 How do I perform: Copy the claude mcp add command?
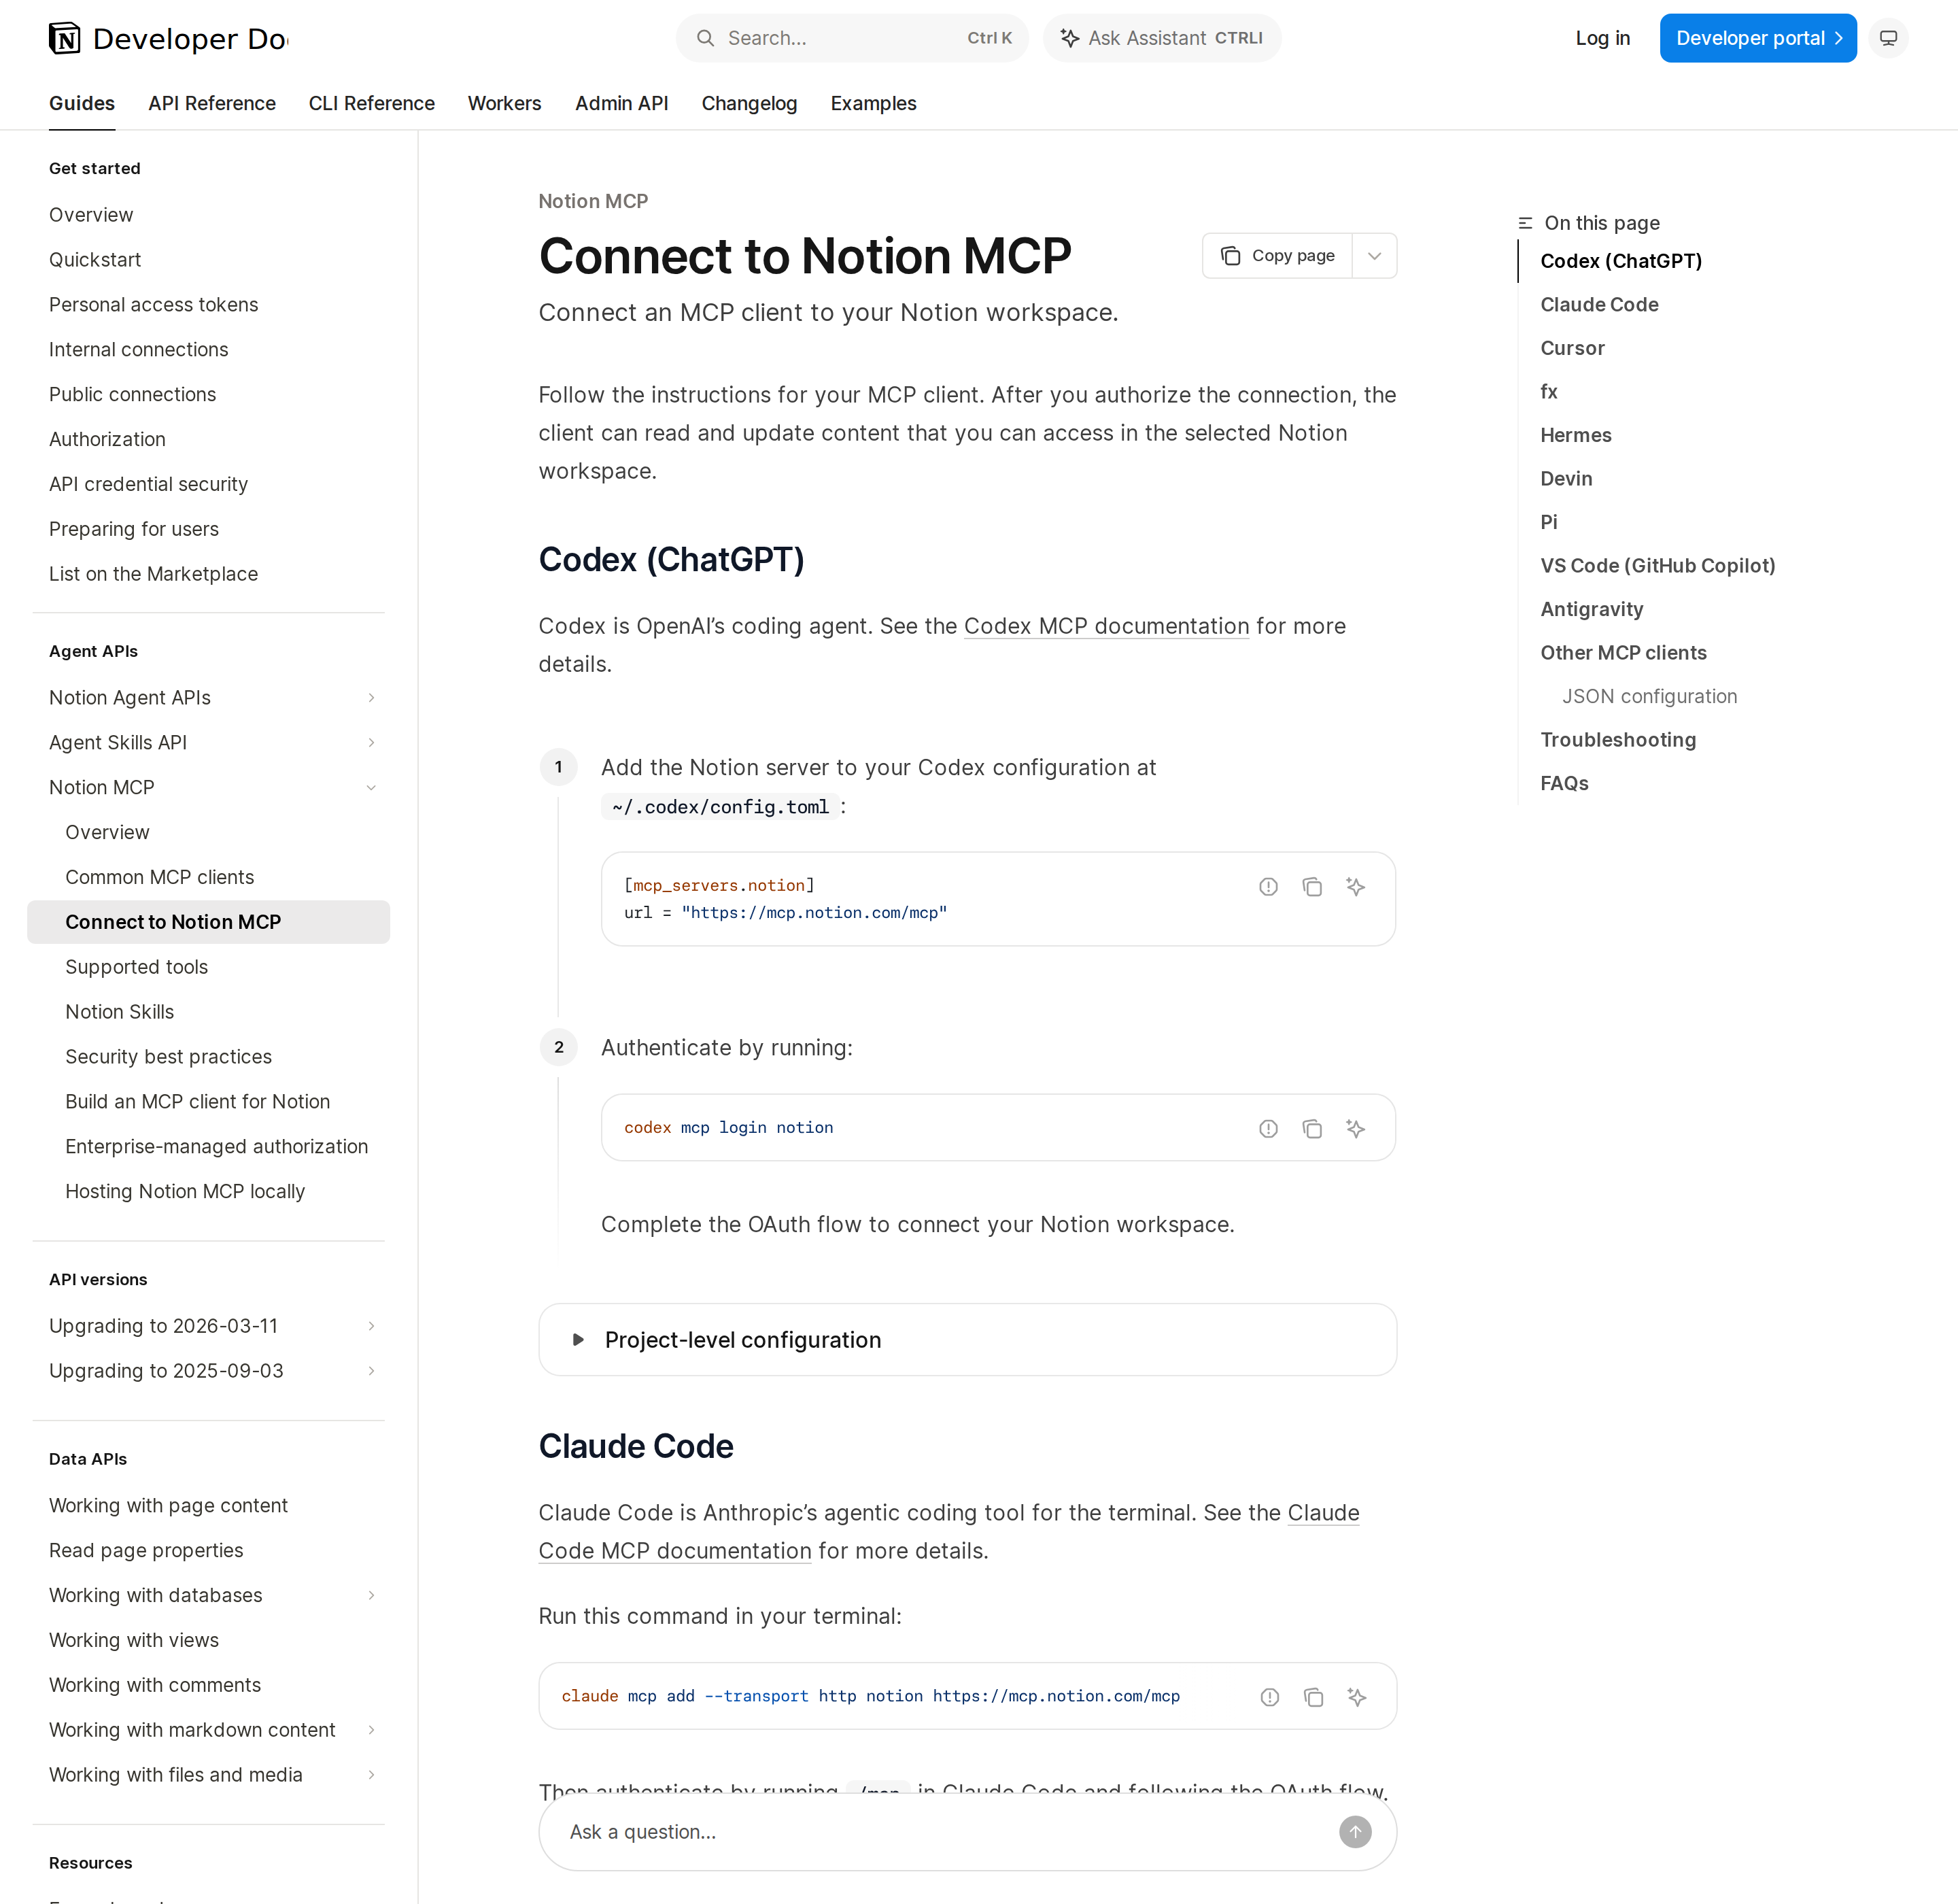[x=1313, y=1697]
